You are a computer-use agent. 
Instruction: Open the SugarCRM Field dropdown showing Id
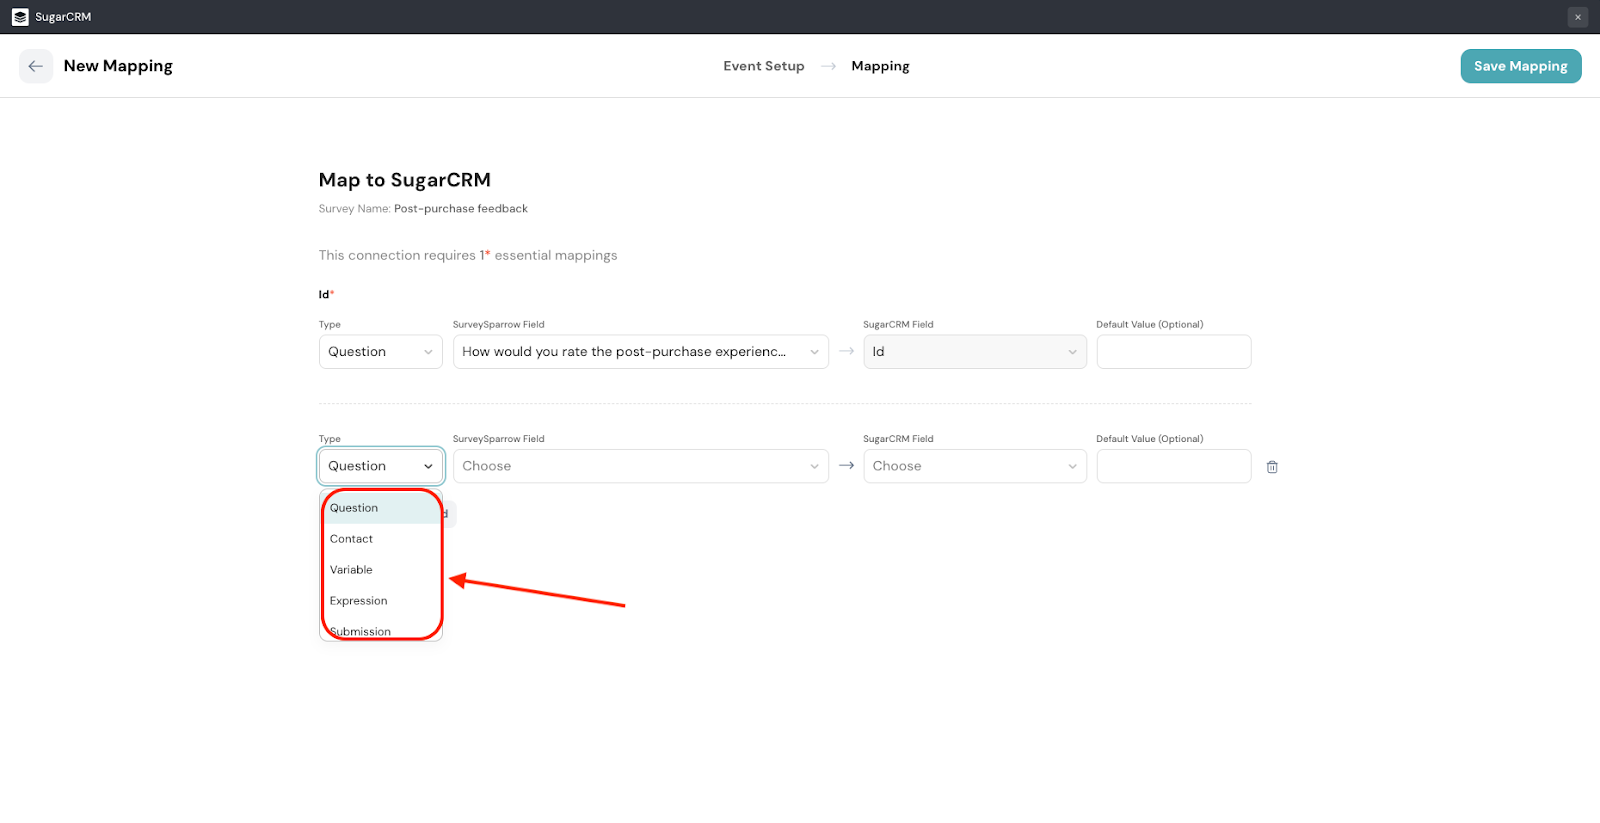974,352
